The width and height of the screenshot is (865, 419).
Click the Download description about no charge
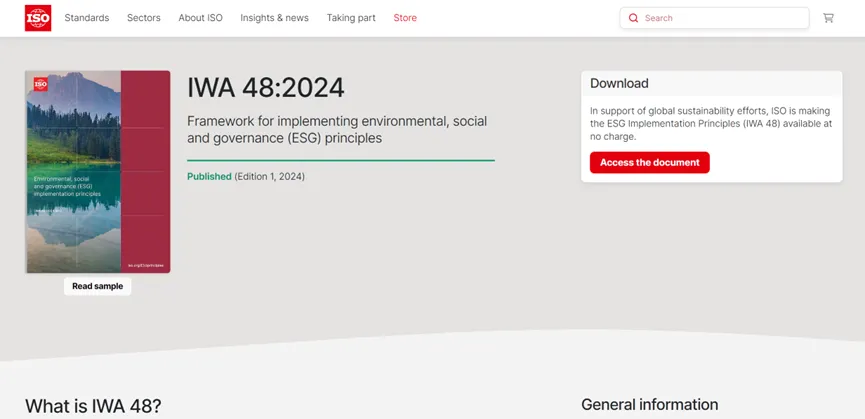[711, 123]
